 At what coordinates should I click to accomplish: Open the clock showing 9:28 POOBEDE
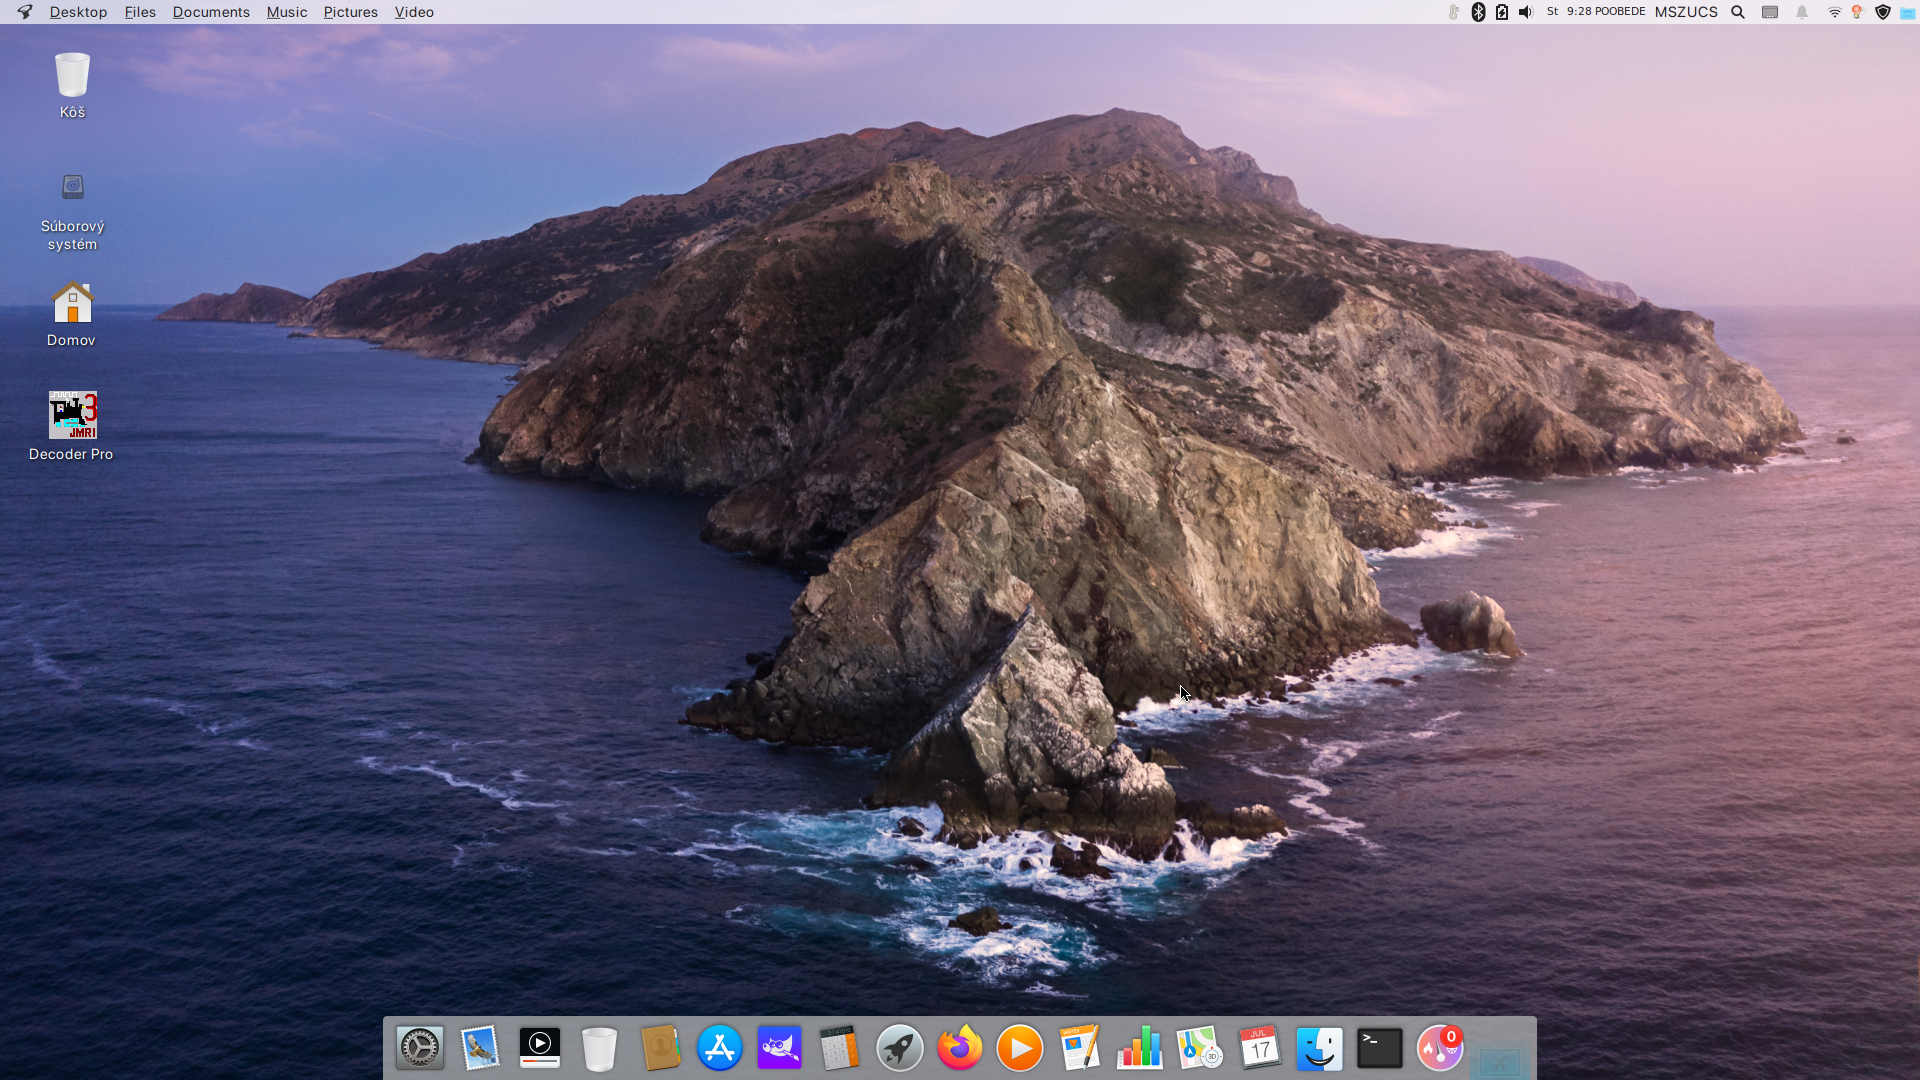point(1605,12)
